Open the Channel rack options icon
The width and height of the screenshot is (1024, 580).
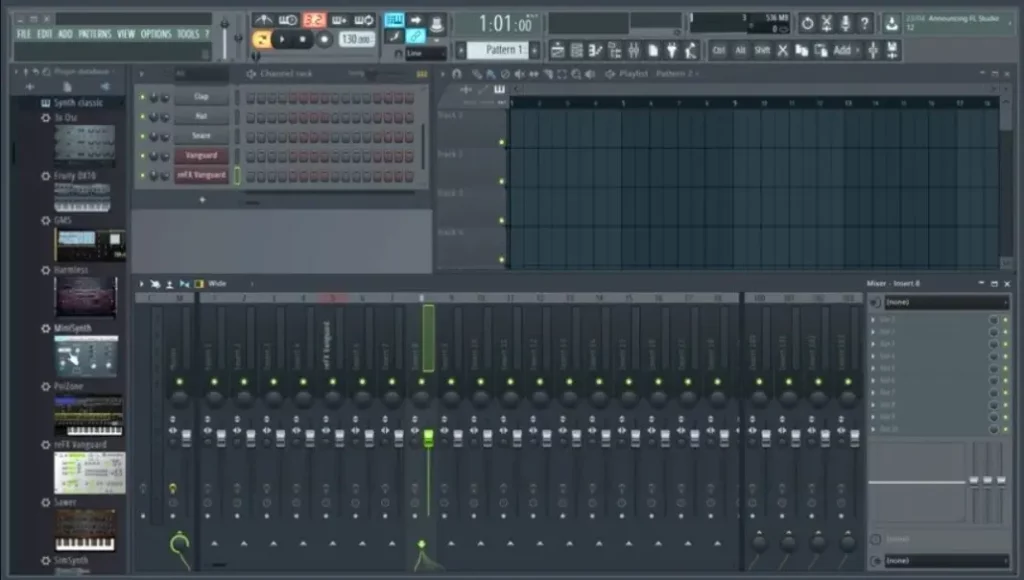[x=251, y=73]
